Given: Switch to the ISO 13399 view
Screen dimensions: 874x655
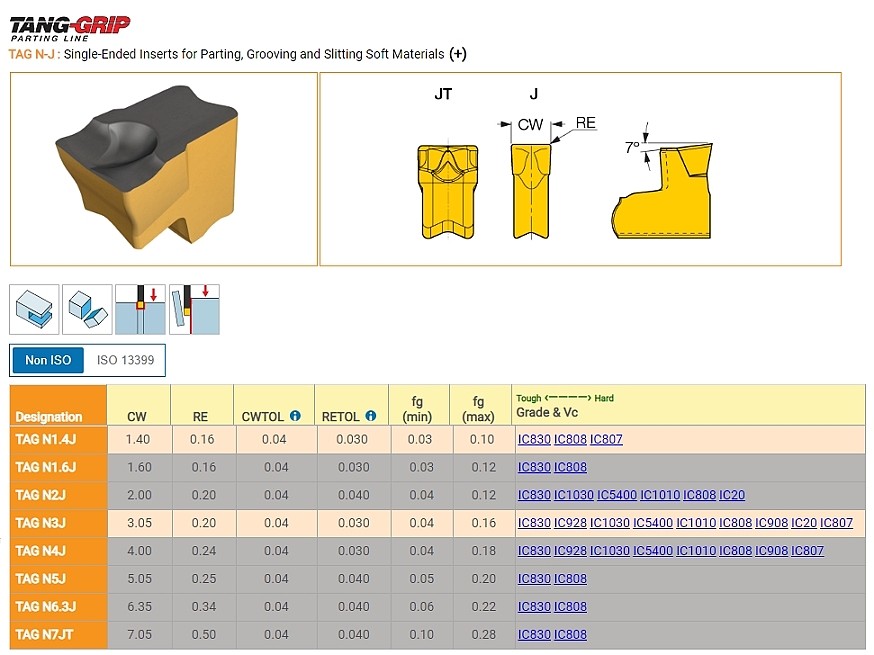Looking at the screenshot, I should [125, 360].
